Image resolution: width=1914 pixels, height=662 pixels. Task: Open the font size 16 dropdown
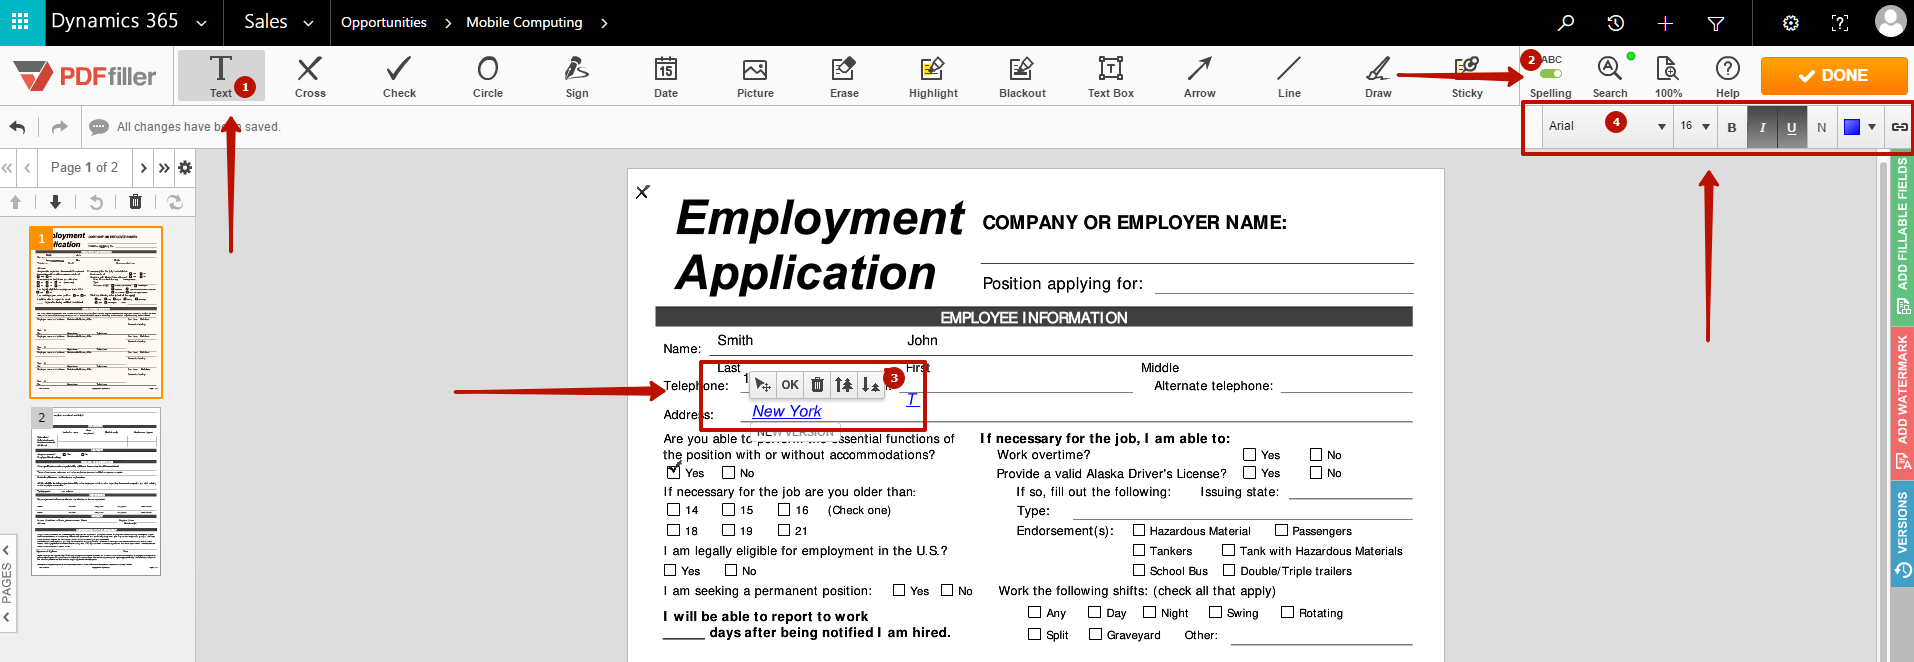coord(1695,127)
